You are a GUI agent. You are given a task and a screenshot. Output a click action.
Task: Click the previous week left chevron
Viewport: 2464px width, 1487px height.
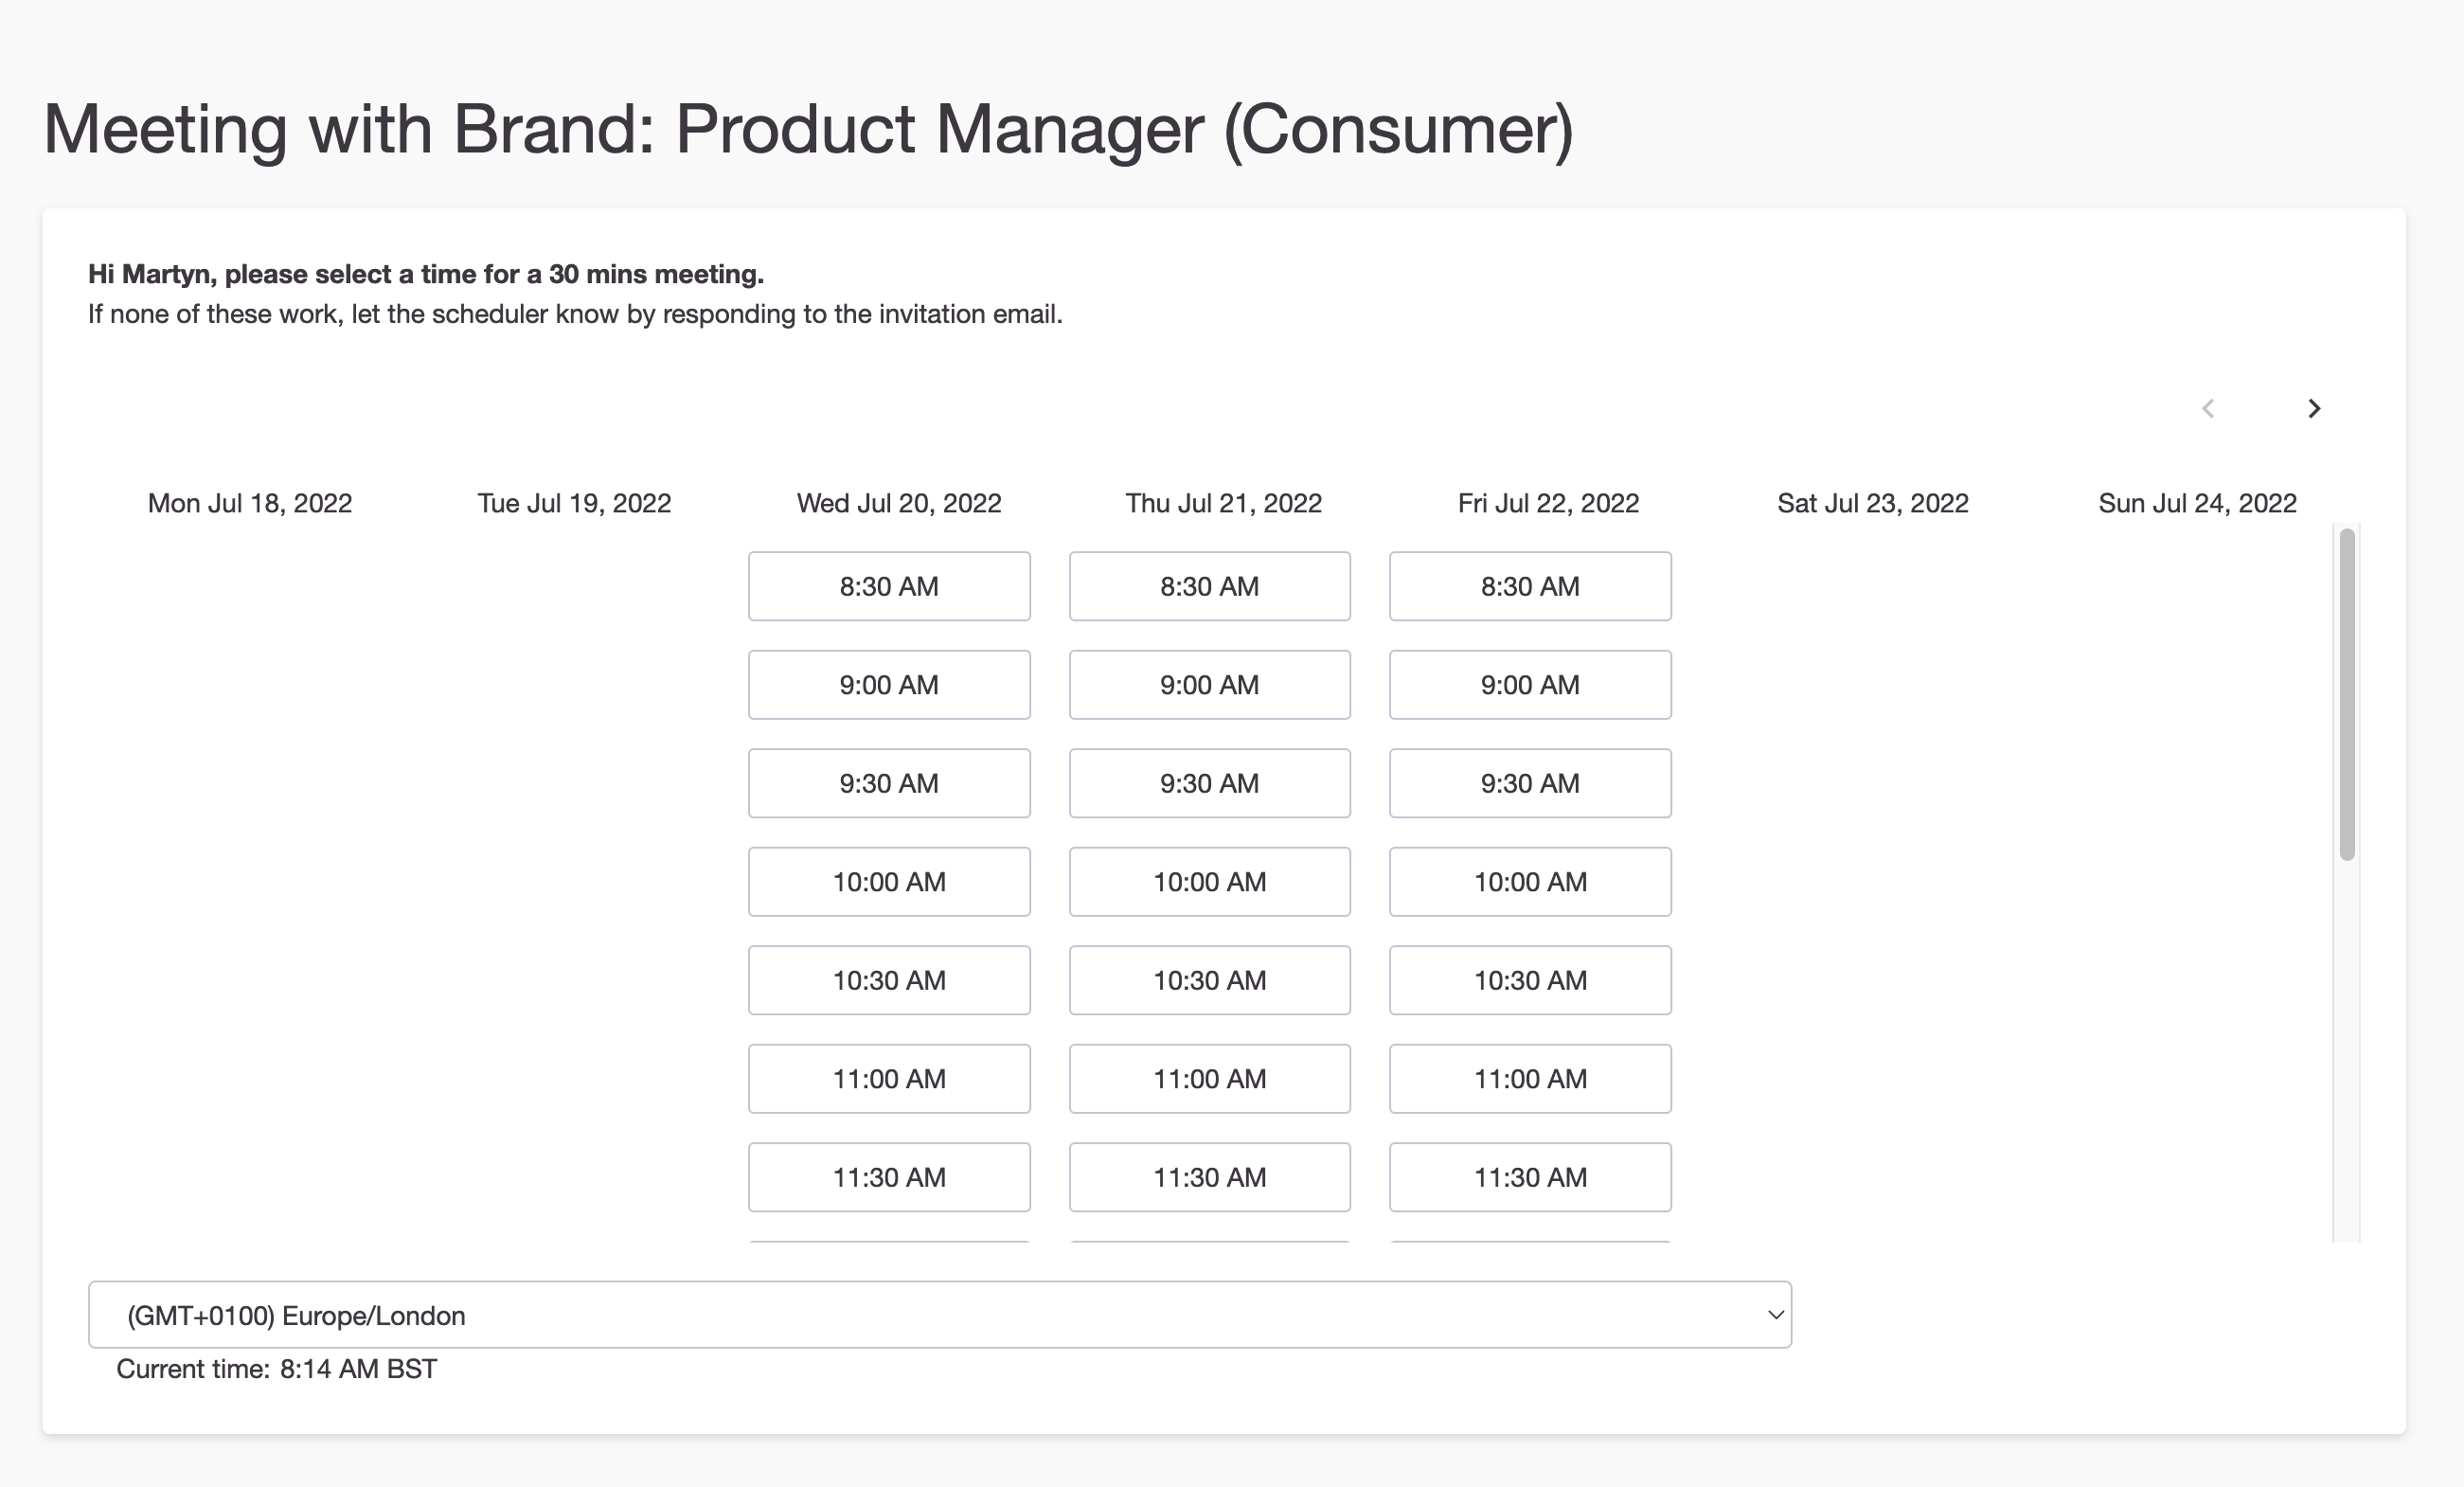[x=2208, y=408]
